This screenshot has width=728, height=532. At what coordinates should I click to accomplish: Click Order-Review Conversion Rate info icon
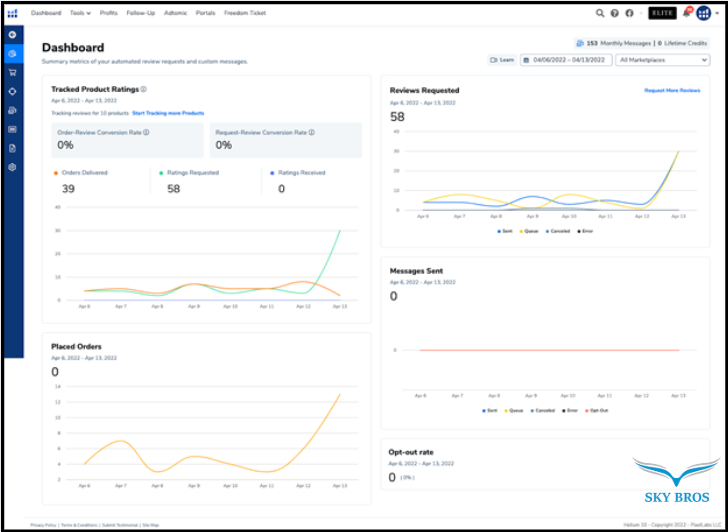pos(146,132)
